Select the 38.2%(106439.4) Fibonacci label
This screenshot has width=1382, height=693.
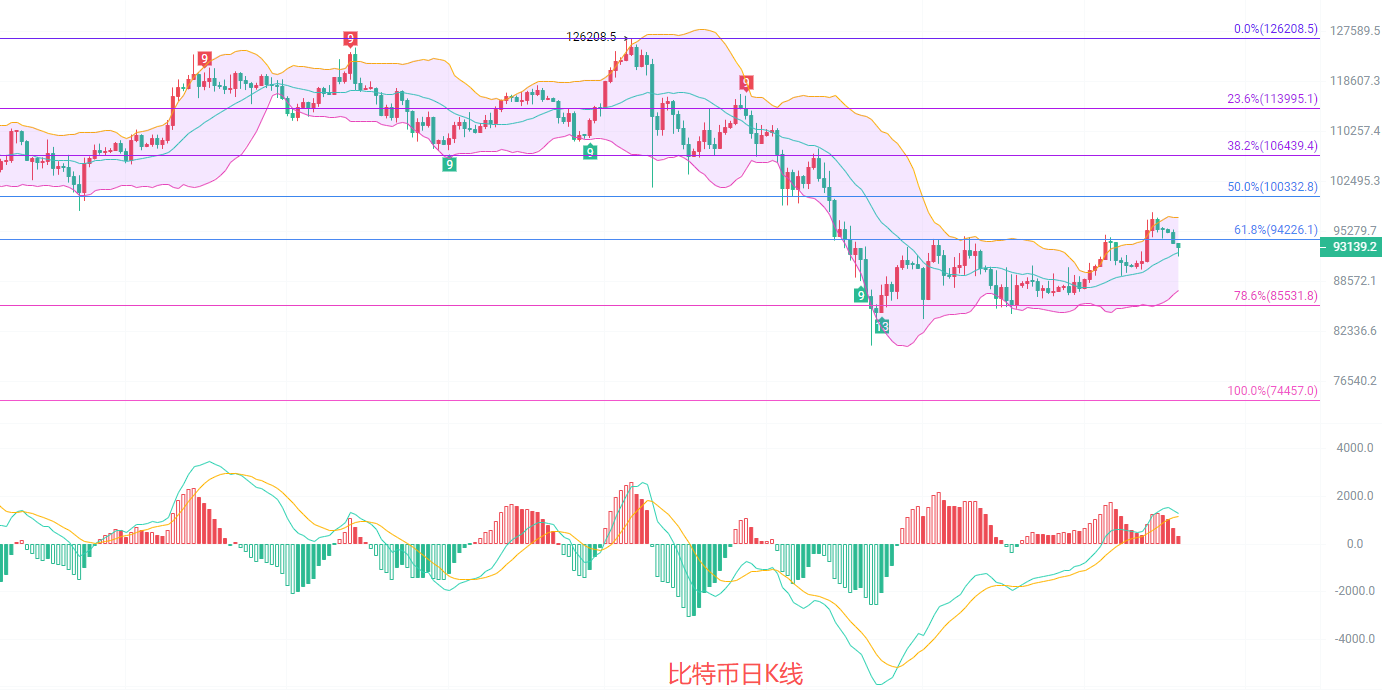tap(1272, 146)
